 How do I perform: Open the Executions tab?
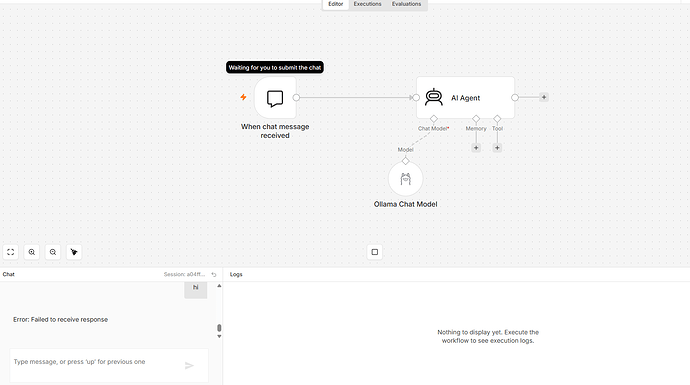[367, 4]
